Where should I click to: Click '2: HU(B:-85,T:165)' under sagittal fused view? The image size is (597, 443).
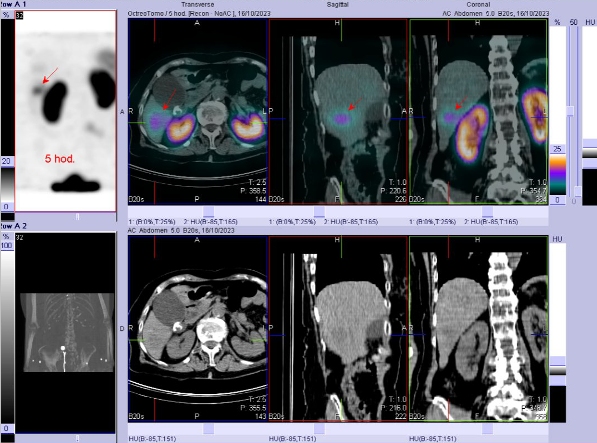[351, 222]
